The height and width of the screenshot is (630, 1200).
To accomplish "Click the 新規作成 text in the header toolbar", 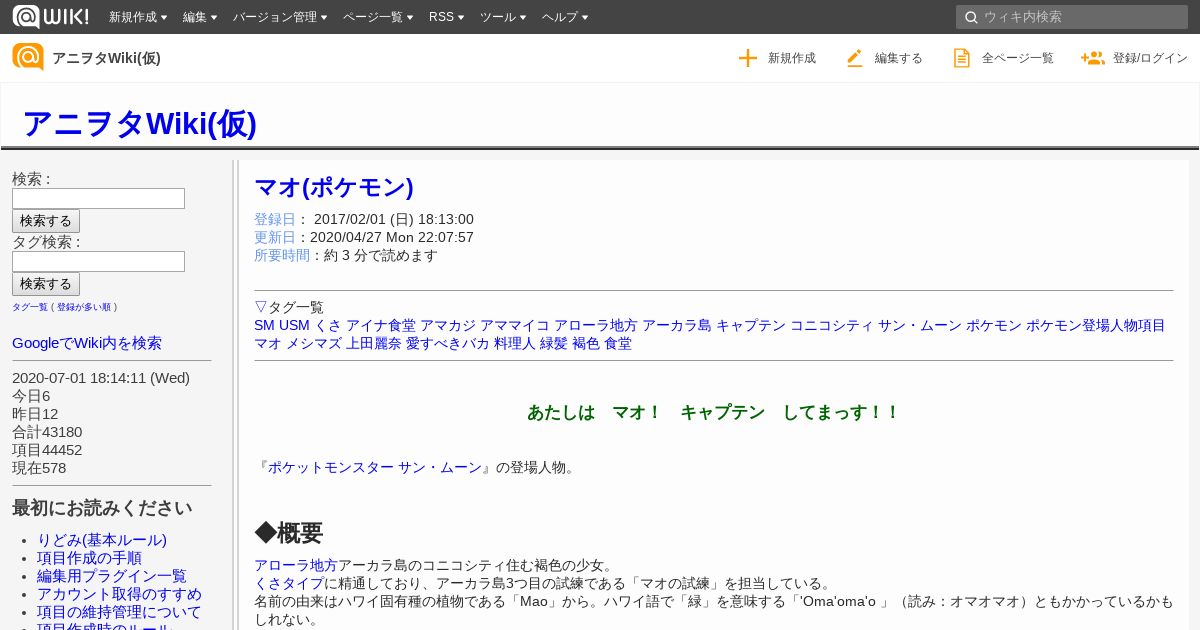I will coord(792,58).
